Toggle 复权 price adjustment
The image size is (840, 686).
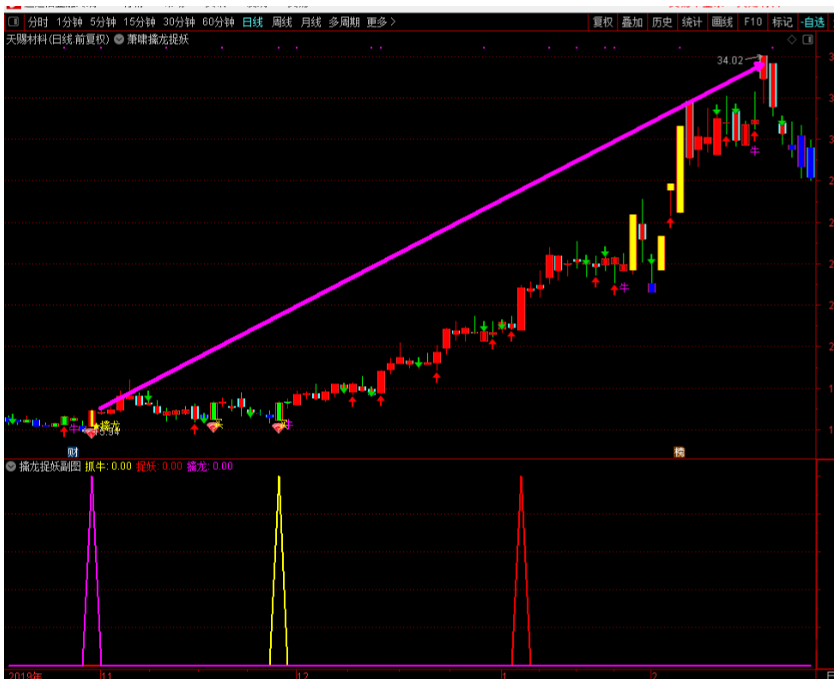[x=602, y=22]
